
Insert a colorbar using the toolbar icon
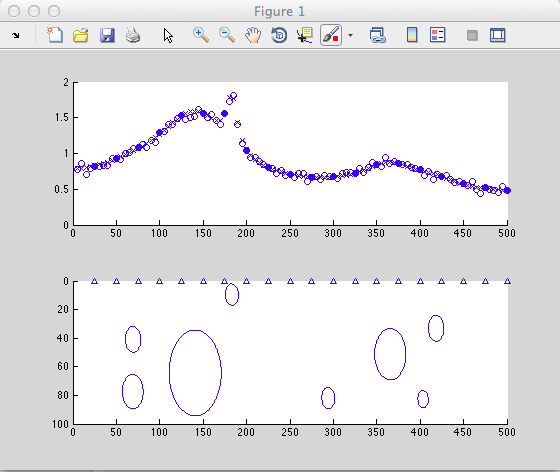[x=412, y=35]
